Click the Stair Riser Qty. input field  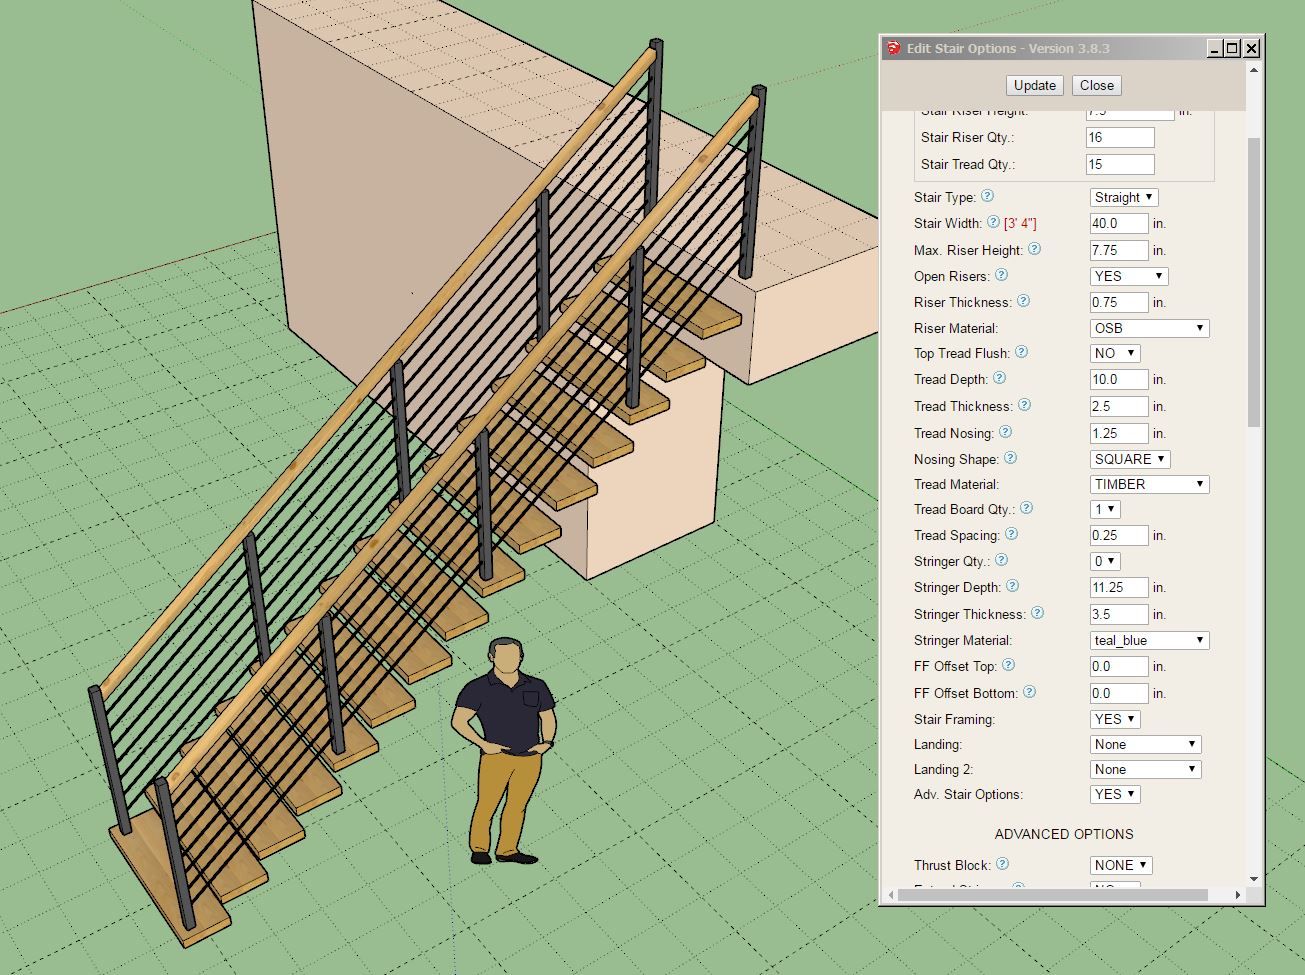[x=1120, y=138]
